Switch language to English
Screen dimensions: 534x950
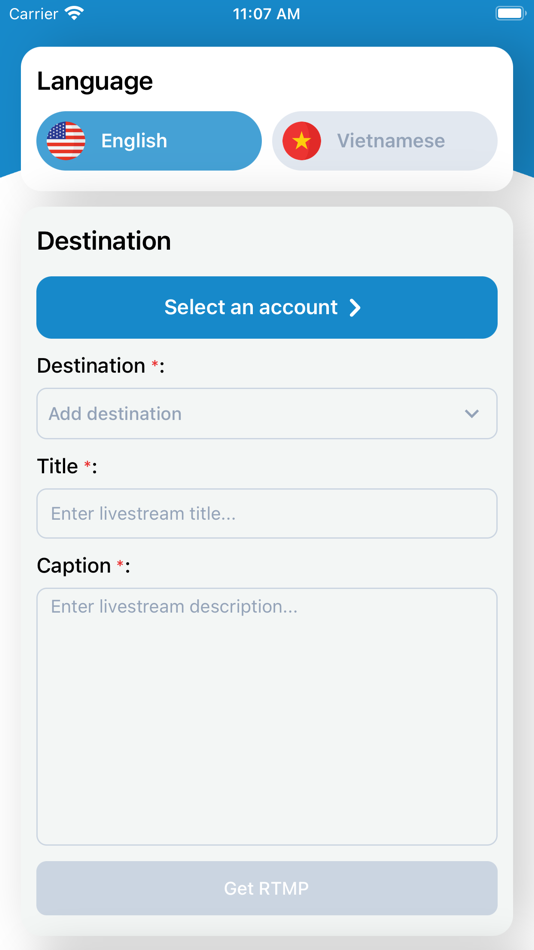pyautogui.click(x=149, y=141)
